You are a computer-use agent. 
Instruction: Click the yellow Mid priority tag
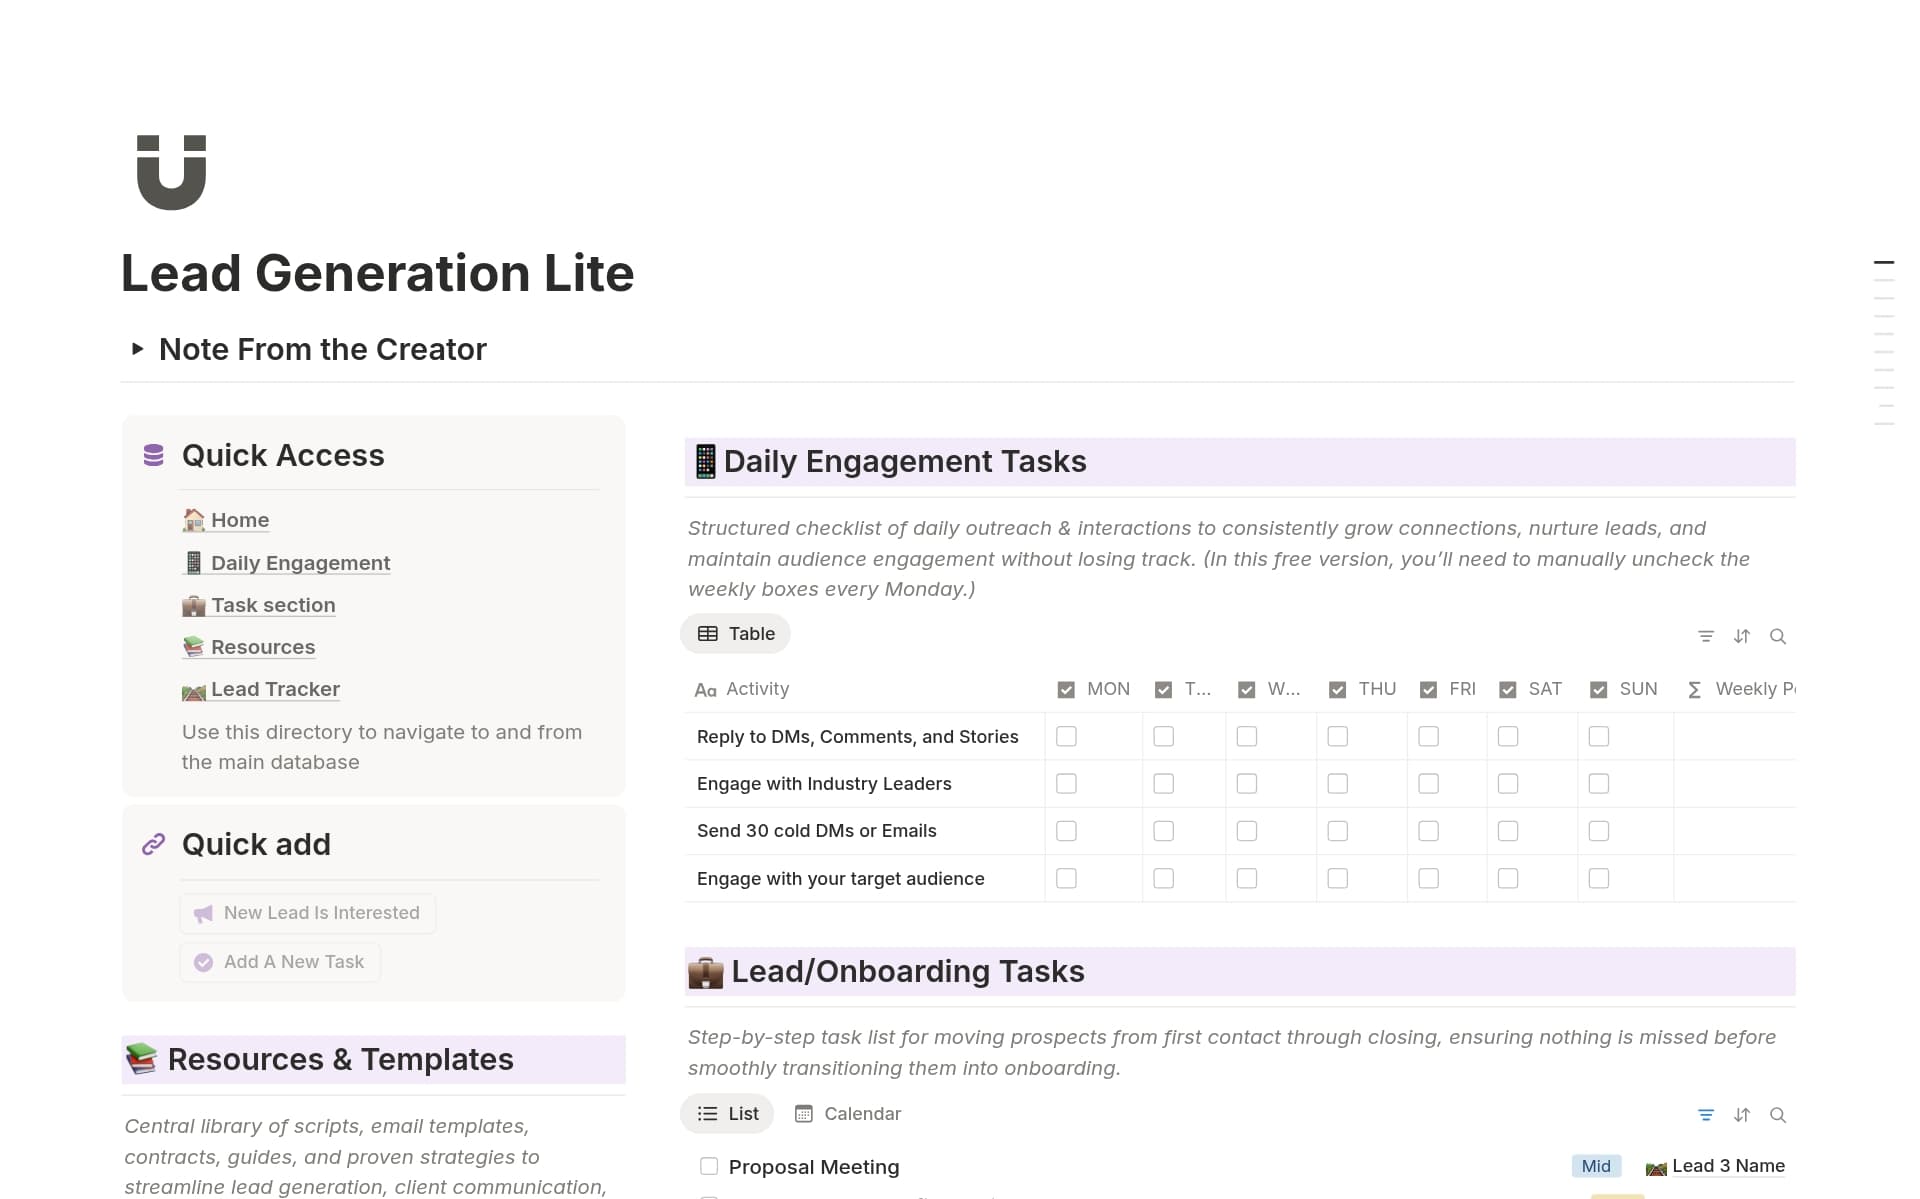pos(1595,1165)
